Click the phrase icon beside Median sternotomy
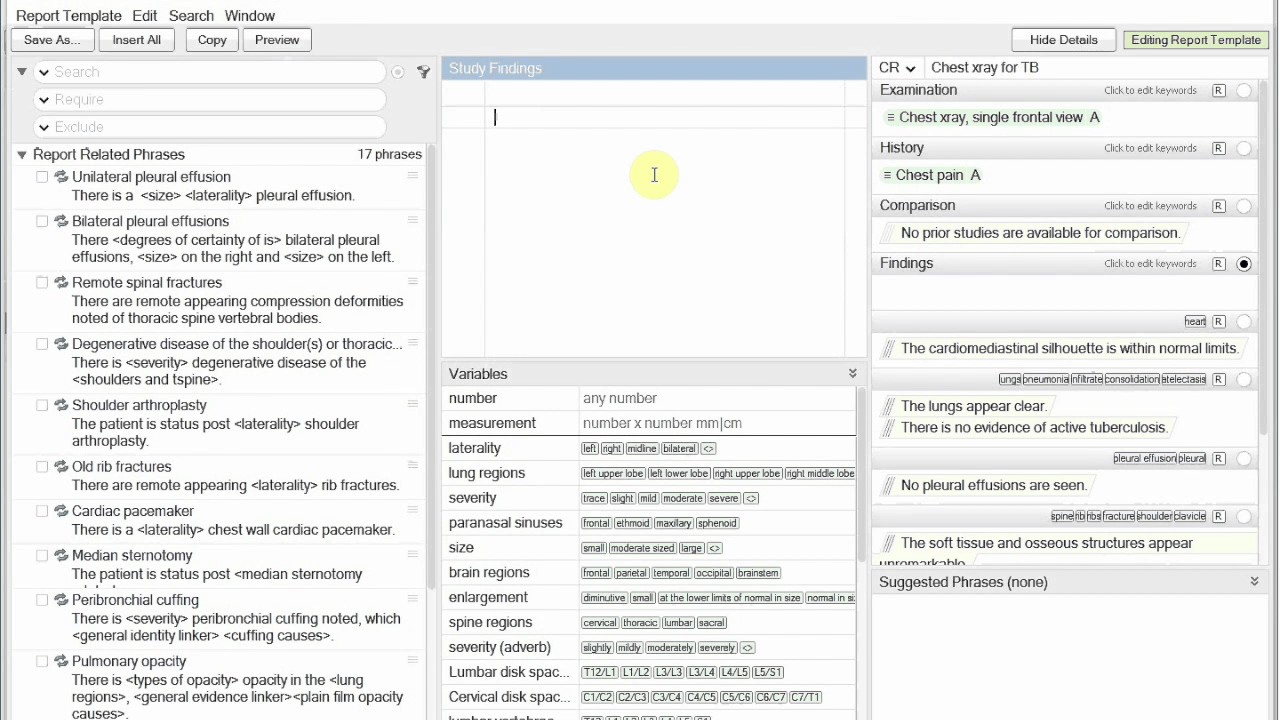Image resolution: width=1280 pixels, height=720 pixels. 61,555
